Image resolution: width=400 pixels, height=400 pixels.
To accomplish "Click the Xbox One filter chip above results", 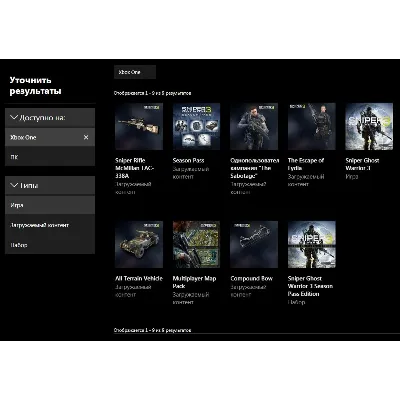I will click(x=135, y=72).
